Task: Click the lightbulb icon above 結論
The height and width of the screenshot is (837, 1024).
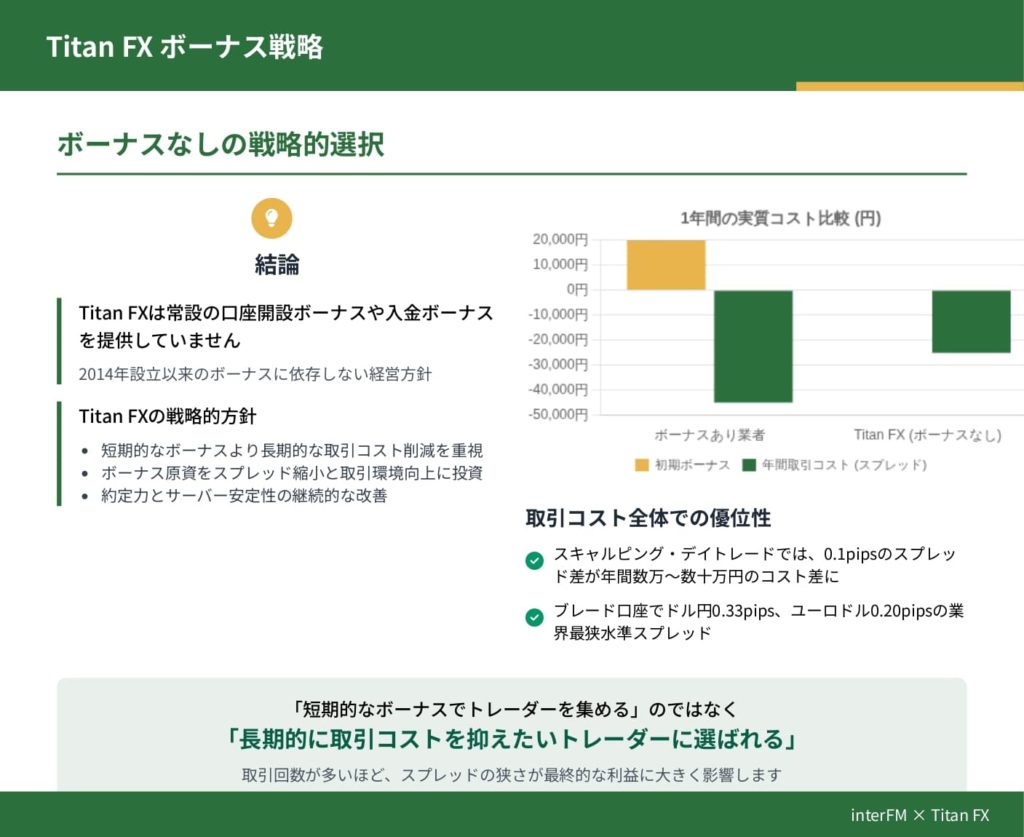Action: pos(272,217)
